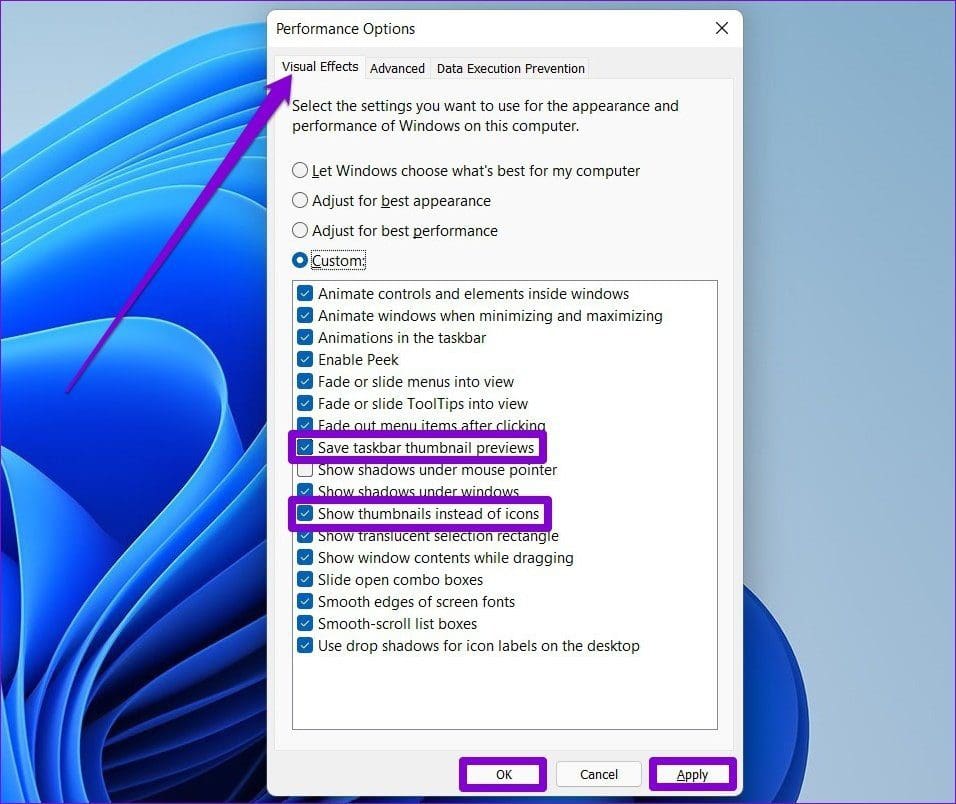The image size is (956, 804).
Task: Toggle Use drop shadows for icon labels
Action: (305, 646)
